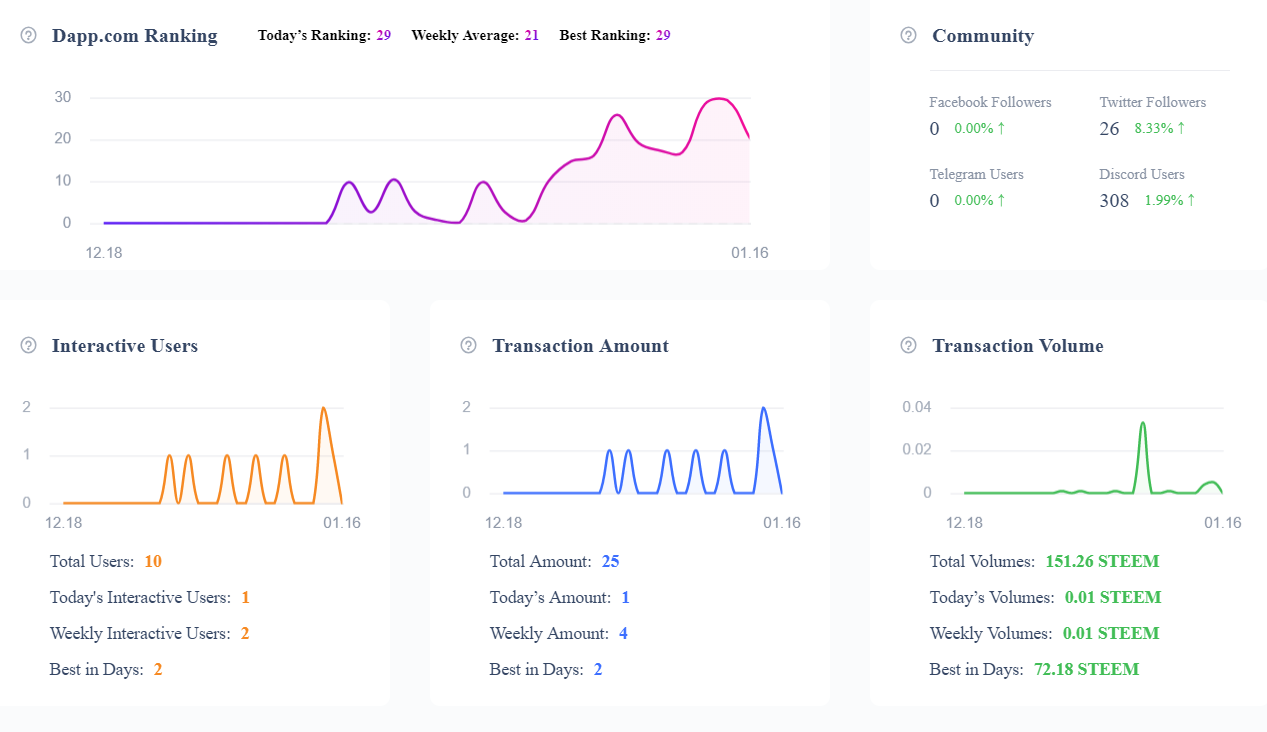
Task: Select the Discord Users count 308
Action: 1114,201
